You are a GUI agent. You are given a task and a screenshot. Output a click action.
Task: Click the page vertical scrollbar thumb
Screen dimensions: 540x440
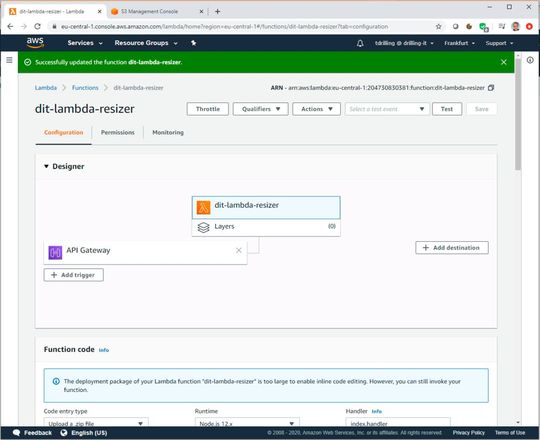tap(518, 114)
